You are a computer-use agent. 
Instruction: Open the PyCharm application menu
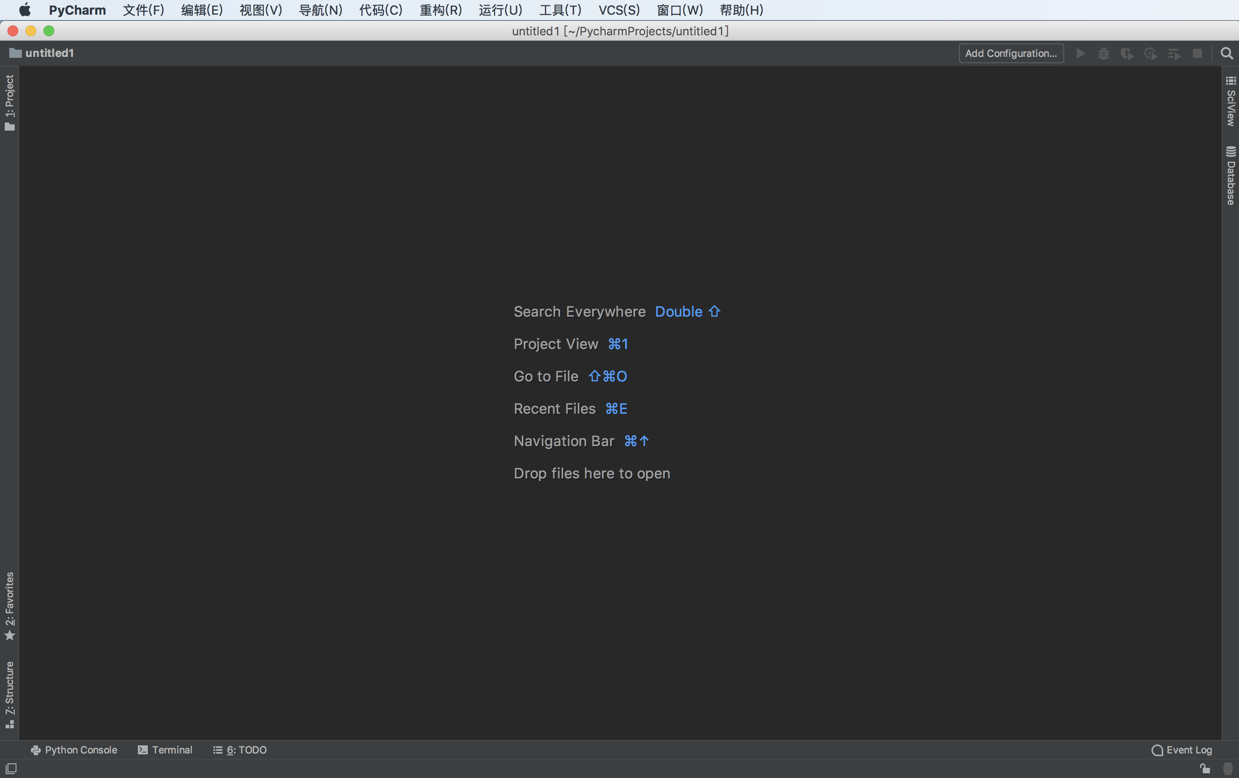point(77,10)
